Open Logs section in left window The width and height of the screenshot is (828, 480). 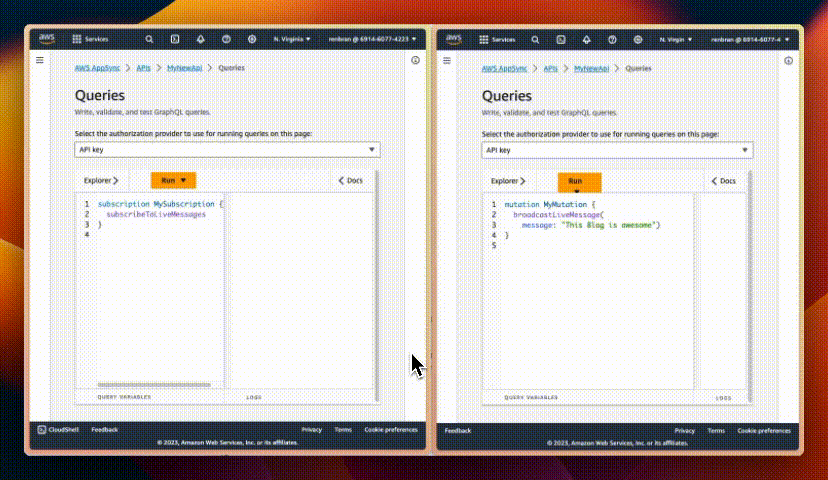coord(254,397)
